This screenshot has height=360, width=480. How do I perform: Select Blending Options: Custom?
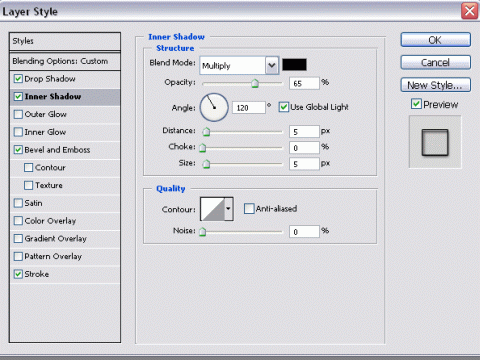point(65,61)
